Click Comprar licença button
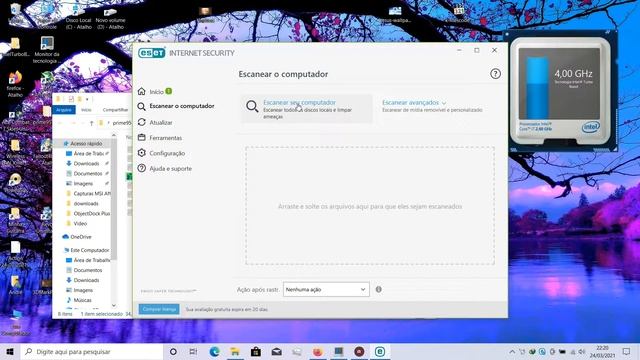Image resolution: width=640 pixels, height=360 pixels. pyautogui.click(x=159, y=309)
